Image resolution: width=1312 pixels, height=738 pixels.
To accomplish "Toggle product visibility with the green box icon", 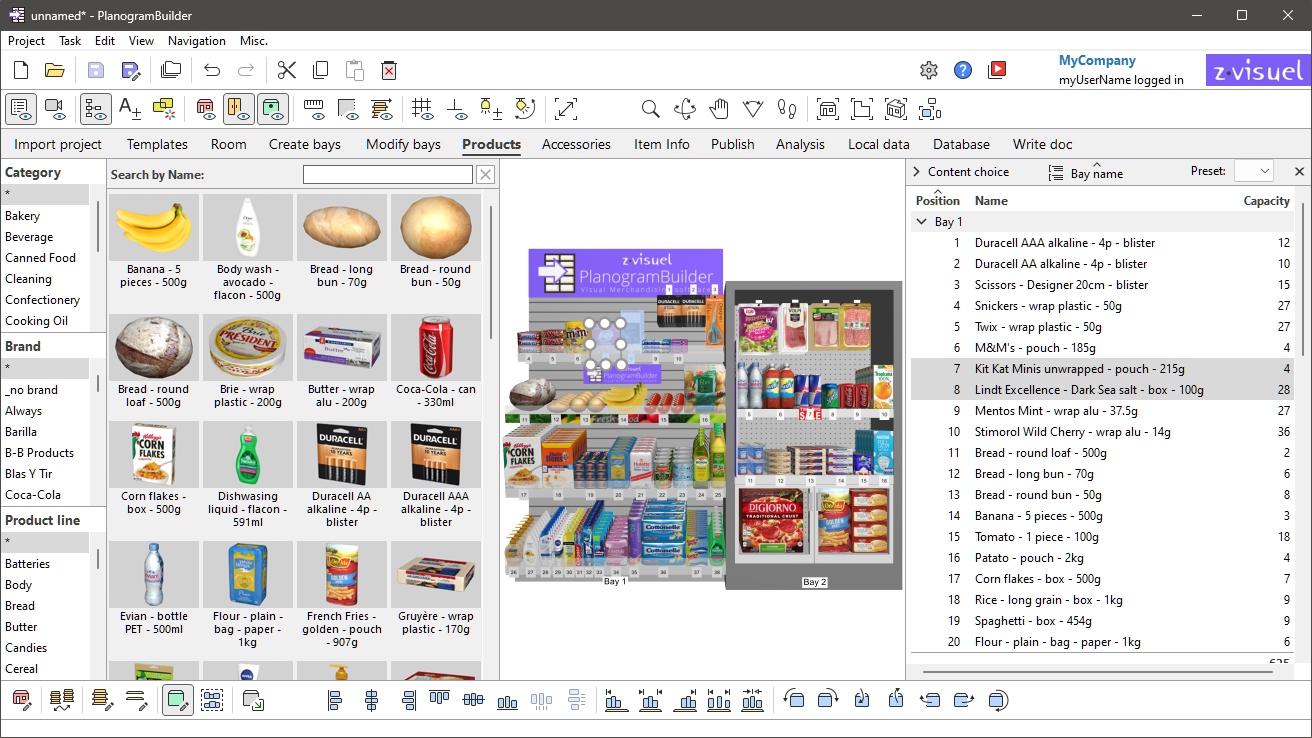I will tap(273, 108).
